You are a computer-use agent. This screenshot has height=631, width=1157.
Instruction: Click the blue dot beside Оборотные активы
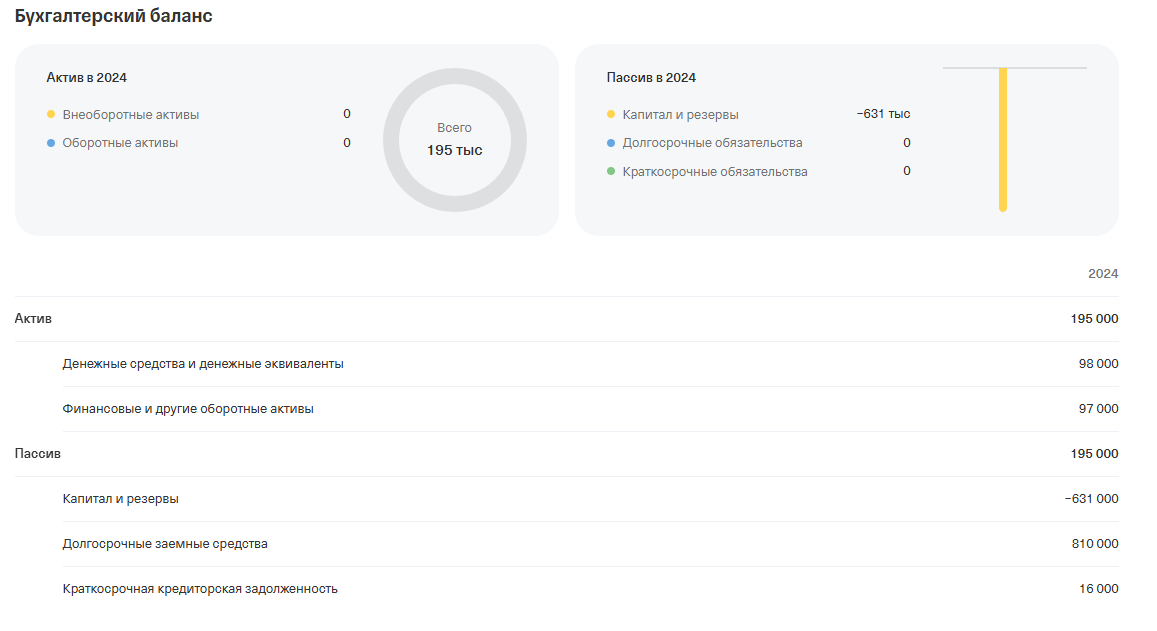(x=51, y=143)
